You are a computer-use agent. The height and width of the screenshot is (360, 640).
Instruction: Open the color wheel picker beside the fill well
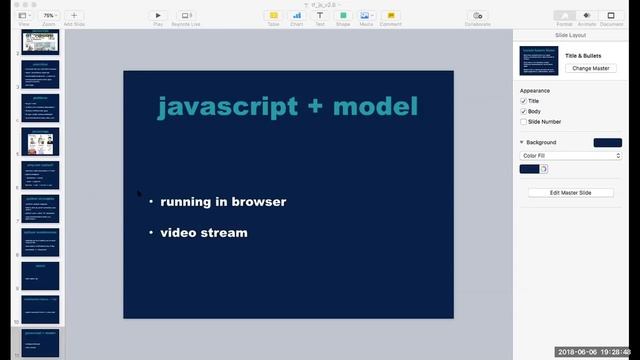click(544, 169)
